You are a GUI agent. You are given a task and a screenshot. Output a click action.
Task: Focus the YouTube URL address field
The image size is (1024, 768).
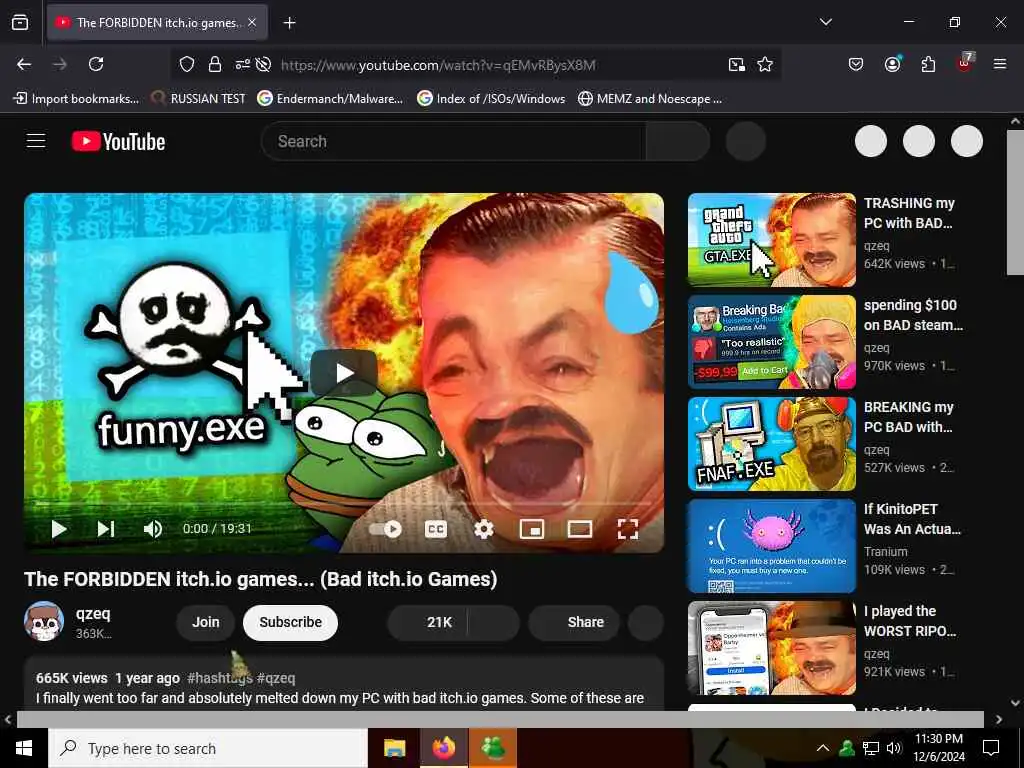[438, 65]
